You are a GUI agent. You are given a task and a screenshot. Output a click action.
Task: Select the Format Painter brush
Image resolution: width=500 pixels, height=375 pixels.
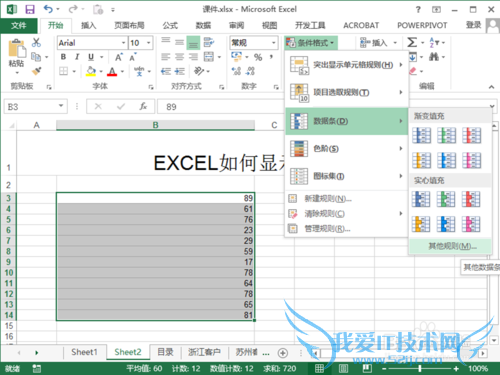point(36,71)
